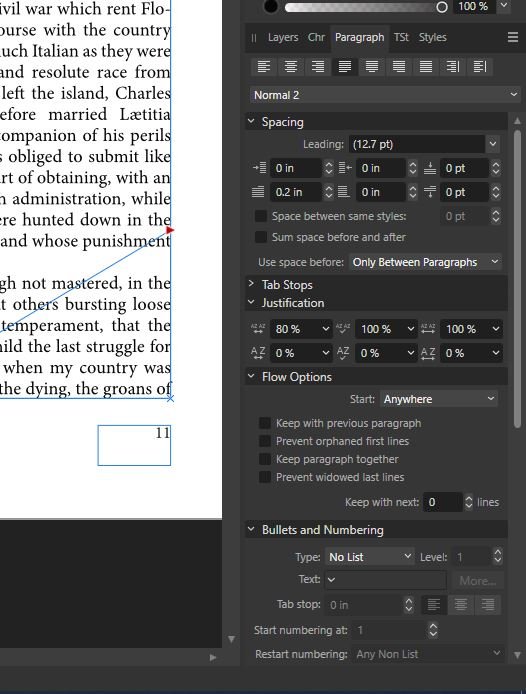Set bullet alignment to center icon
Screen dimensions: 526x694
point(461,604)
